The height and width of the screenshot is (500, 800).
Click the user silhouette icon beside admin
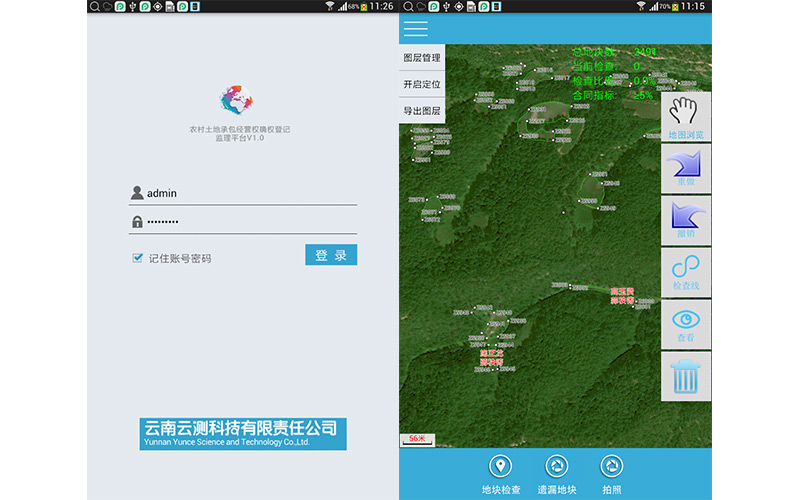(137, 192)
